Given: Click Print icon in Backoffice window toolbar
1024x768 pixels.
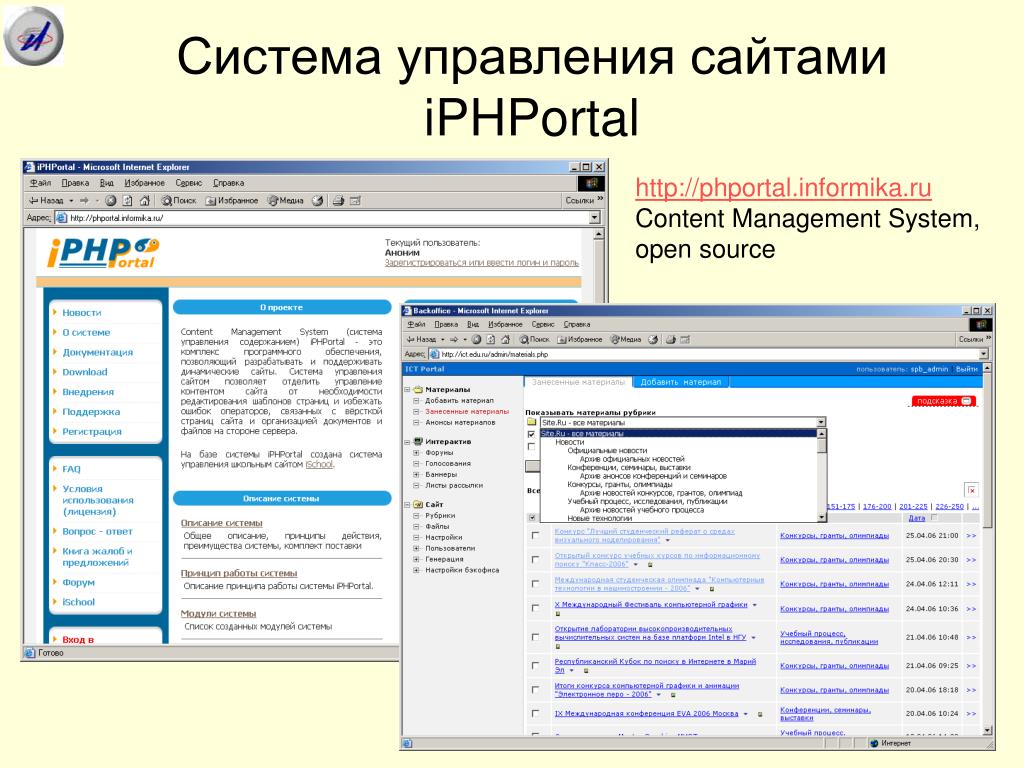Looking at the screenshot, I should tap(670, 340).
